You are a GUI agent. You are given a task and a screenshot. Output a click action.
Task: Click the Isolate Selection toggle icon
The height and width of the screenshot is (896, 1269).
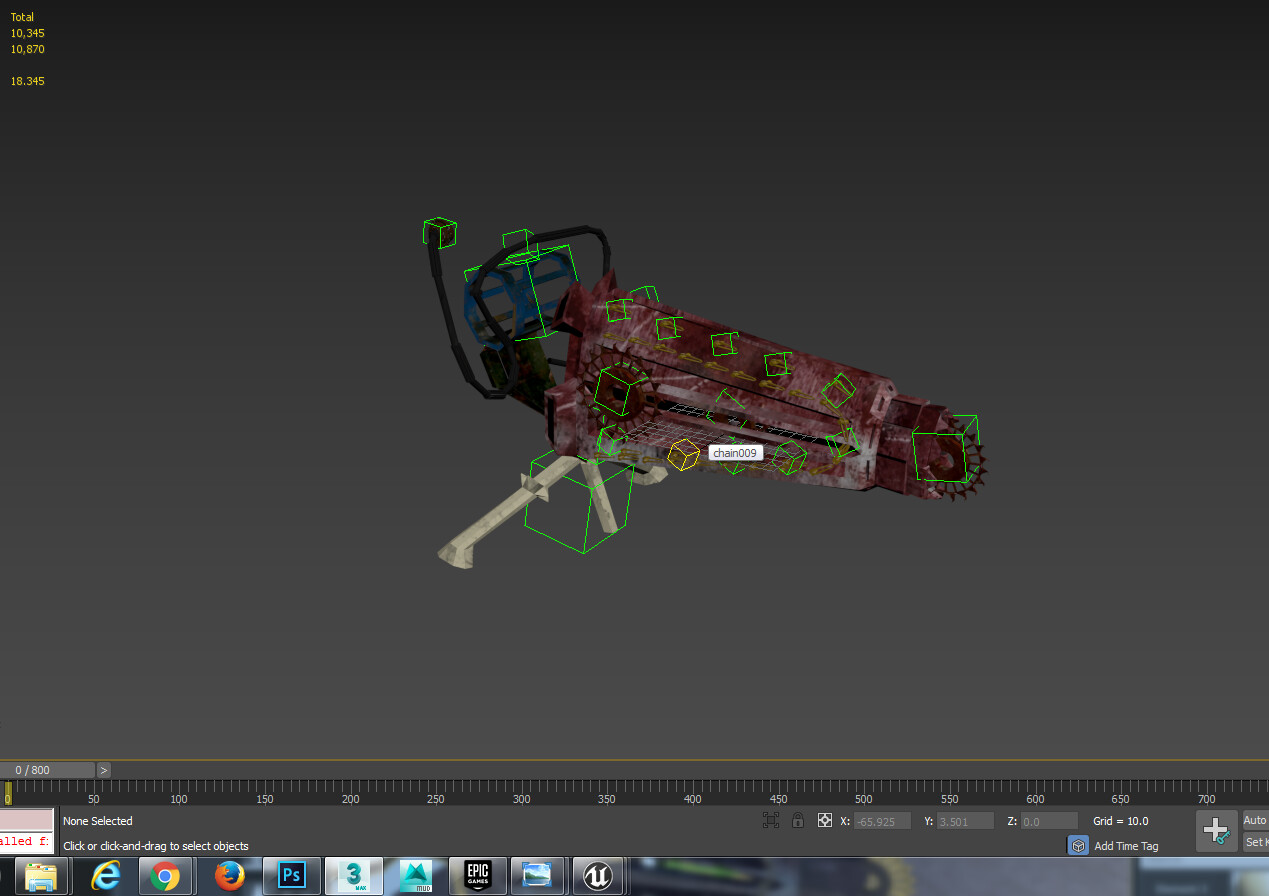(771, 820)
